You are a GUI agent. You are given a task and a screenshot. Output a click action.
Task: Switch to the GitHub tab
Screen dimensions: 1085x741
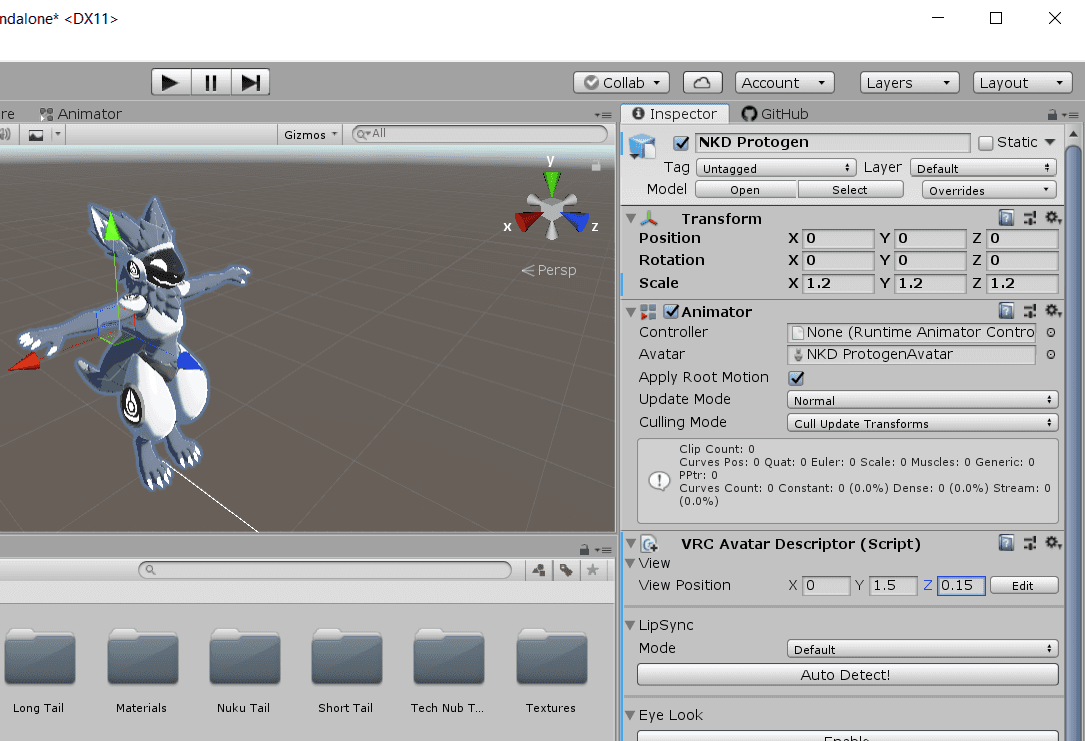(775, 114)
